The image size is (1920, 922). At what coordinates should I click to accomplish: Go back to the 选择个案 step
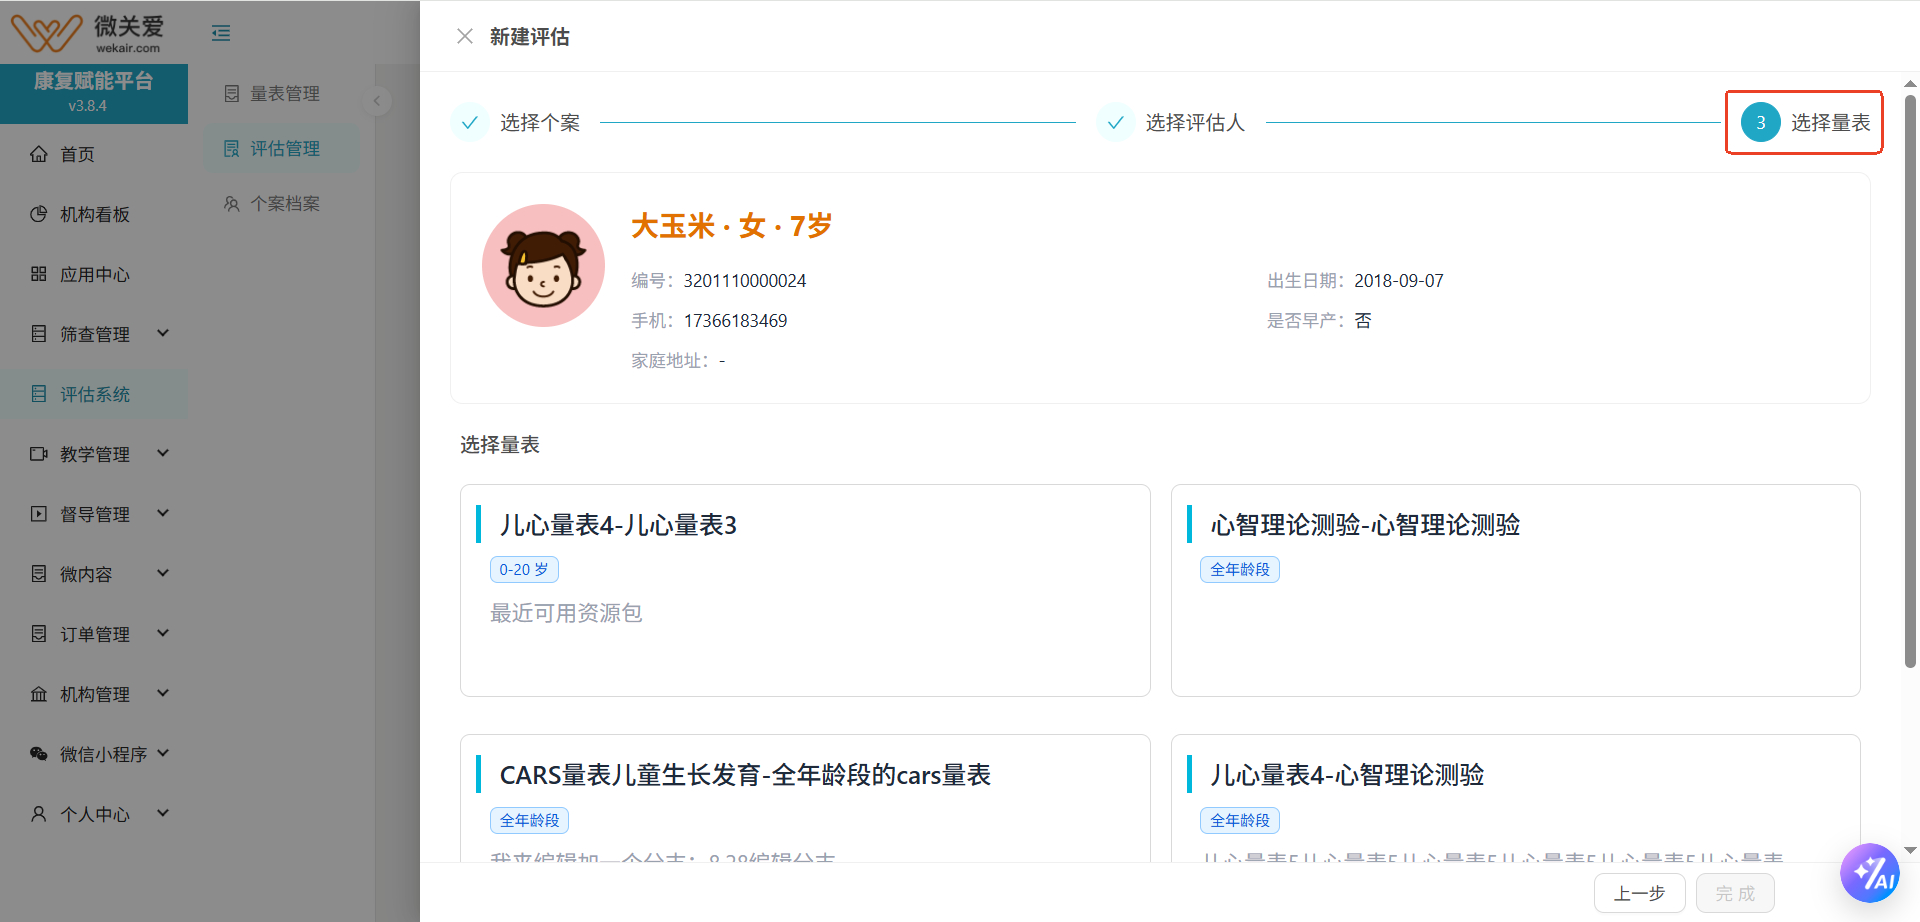click(539, 122)
